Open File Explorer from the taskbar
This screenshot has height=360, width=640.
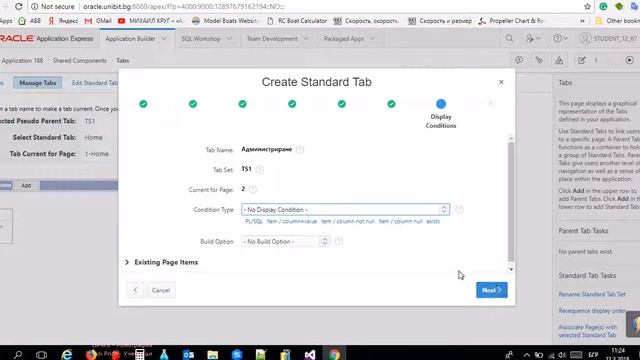[213, 354]
